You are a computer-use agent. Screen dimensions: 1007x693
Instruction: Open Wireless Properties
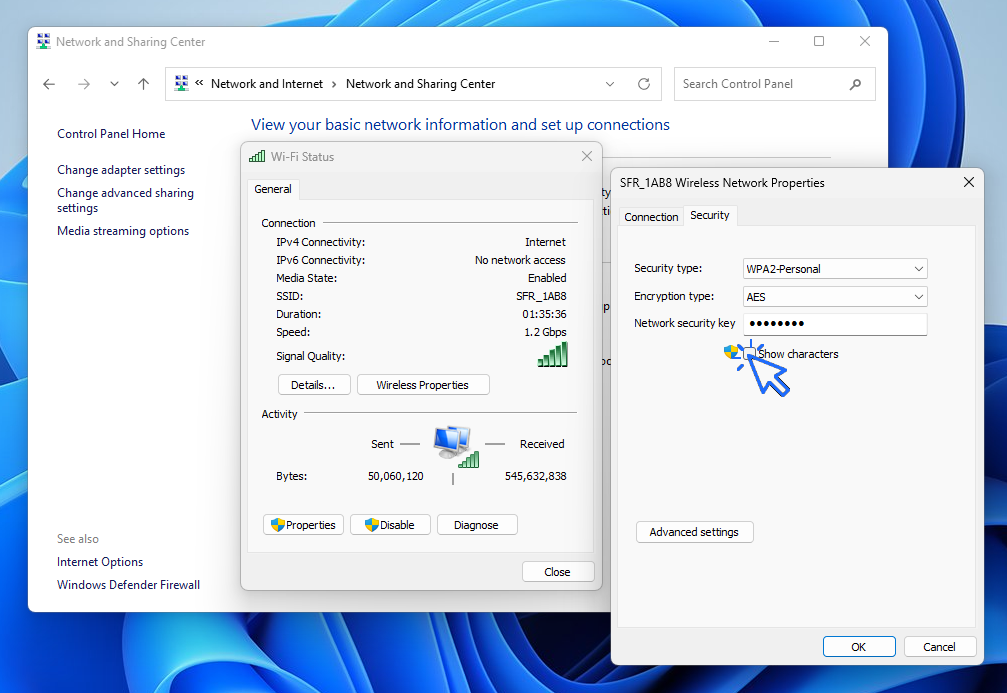(422, 385)
